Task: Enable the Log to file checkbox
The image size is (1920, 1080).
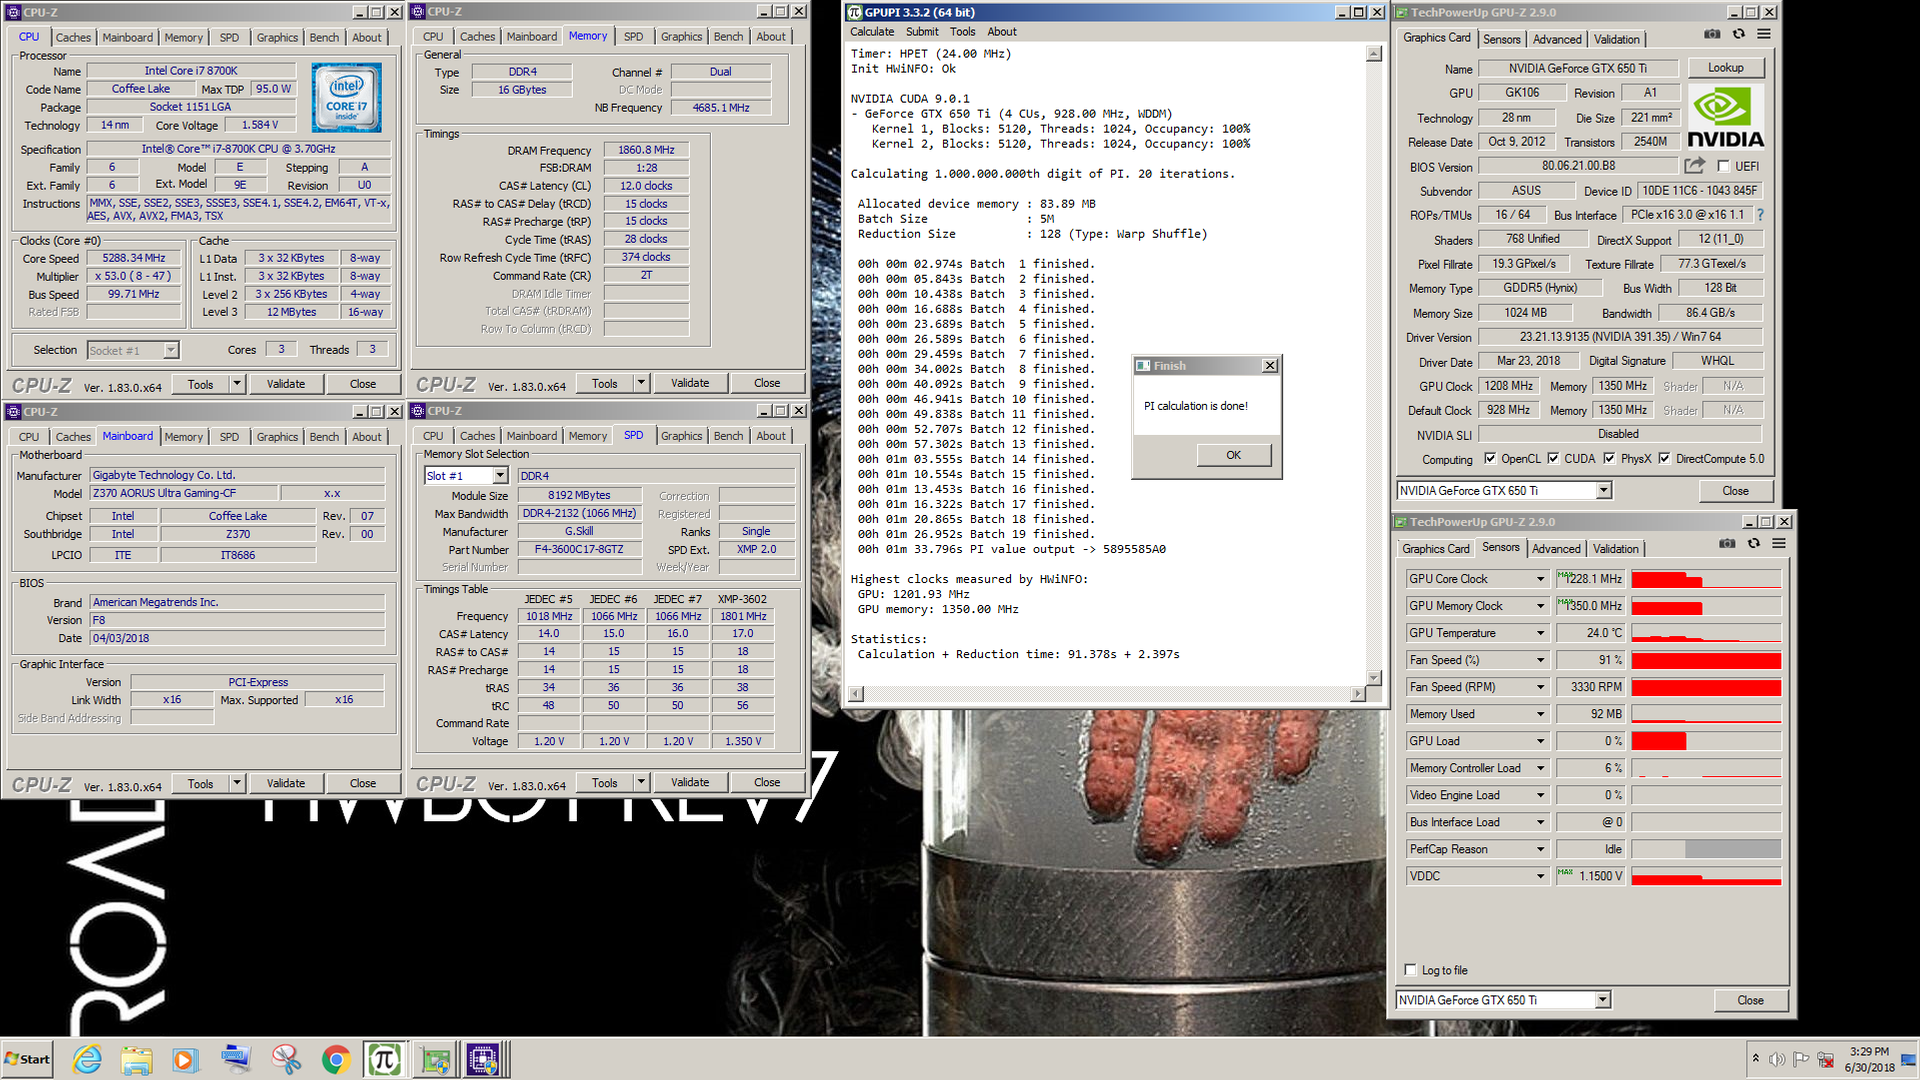Action: (1410, 970)
